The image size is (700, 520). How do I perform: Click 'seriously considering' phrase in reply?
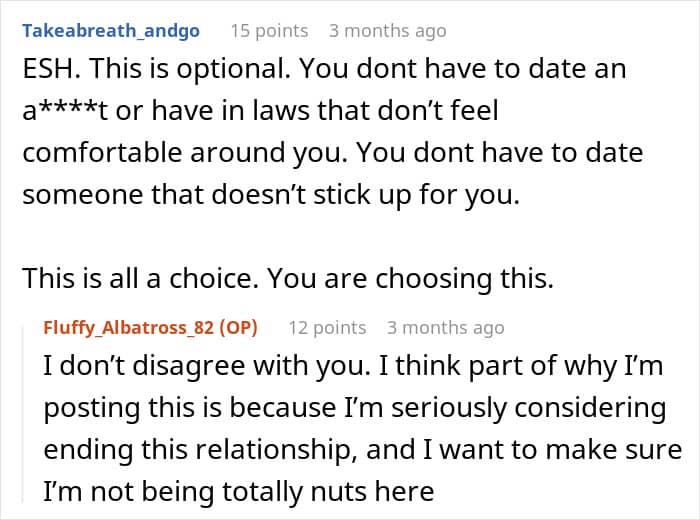[x=529, y=408]
